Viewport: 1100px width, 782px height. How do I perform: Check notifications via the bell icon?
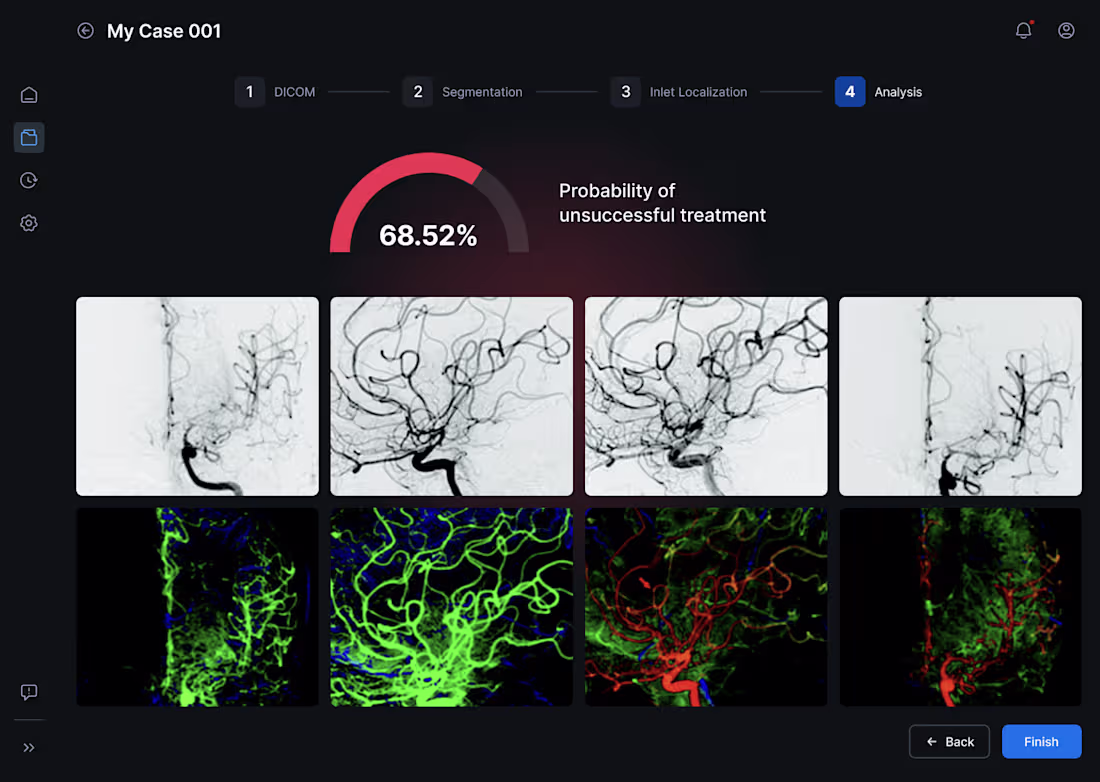point(1023,30)
